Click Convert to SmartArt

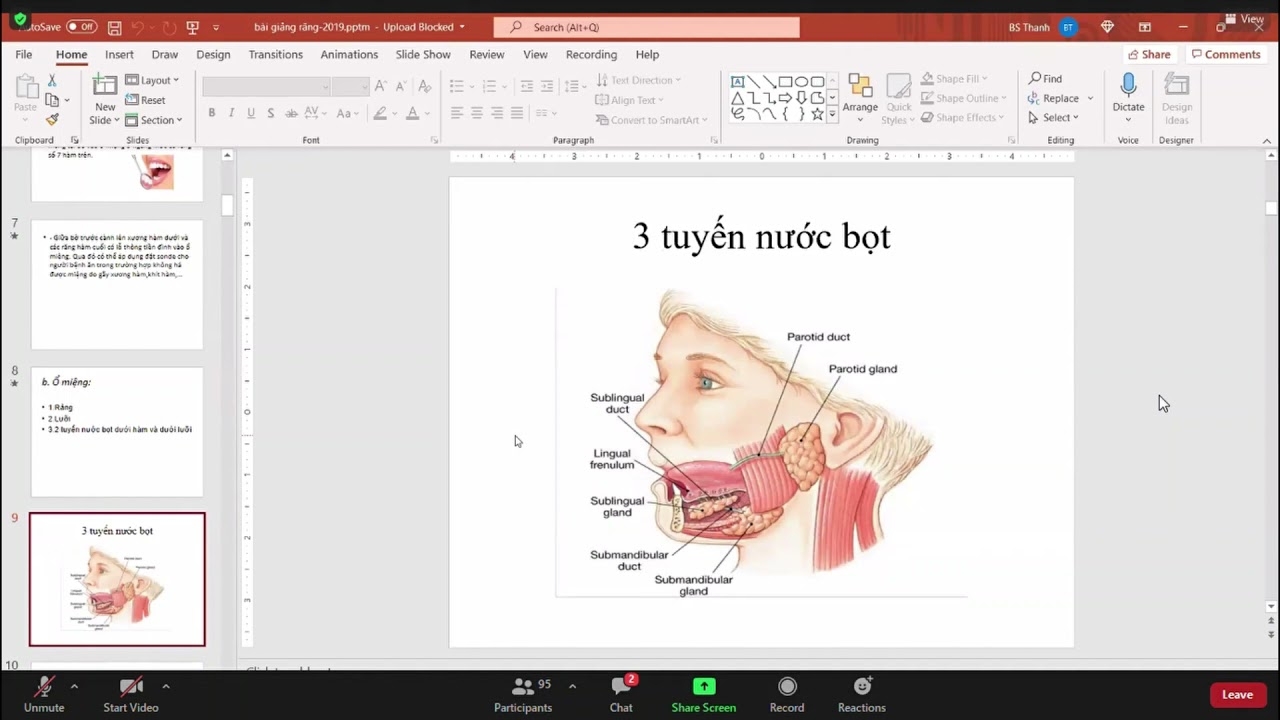click(651, 120)
